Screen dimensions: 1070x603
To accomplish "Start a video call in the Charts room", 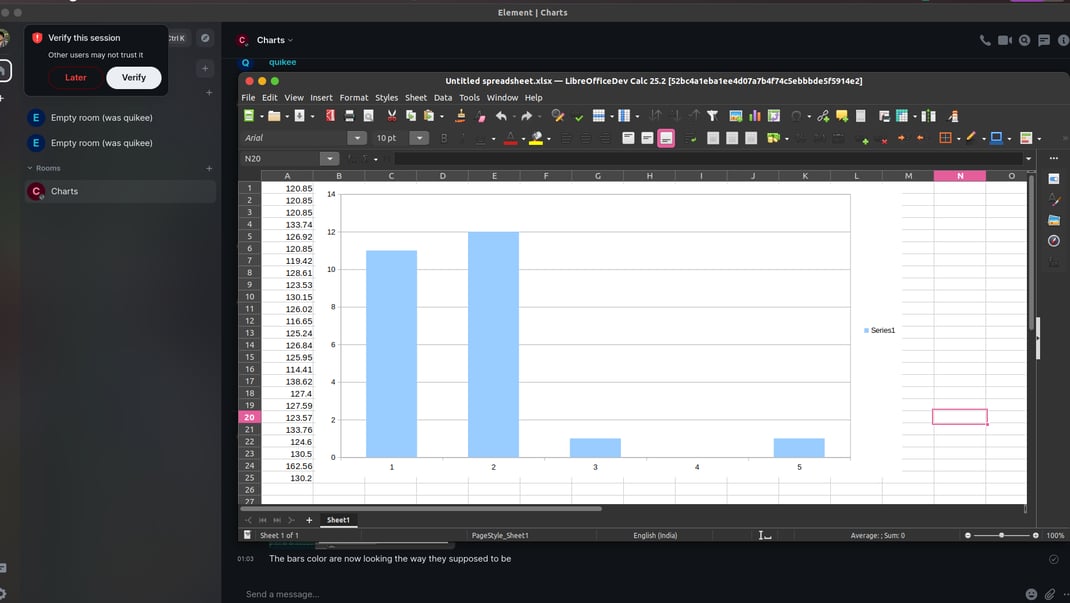I will (x=1004, y=40).
